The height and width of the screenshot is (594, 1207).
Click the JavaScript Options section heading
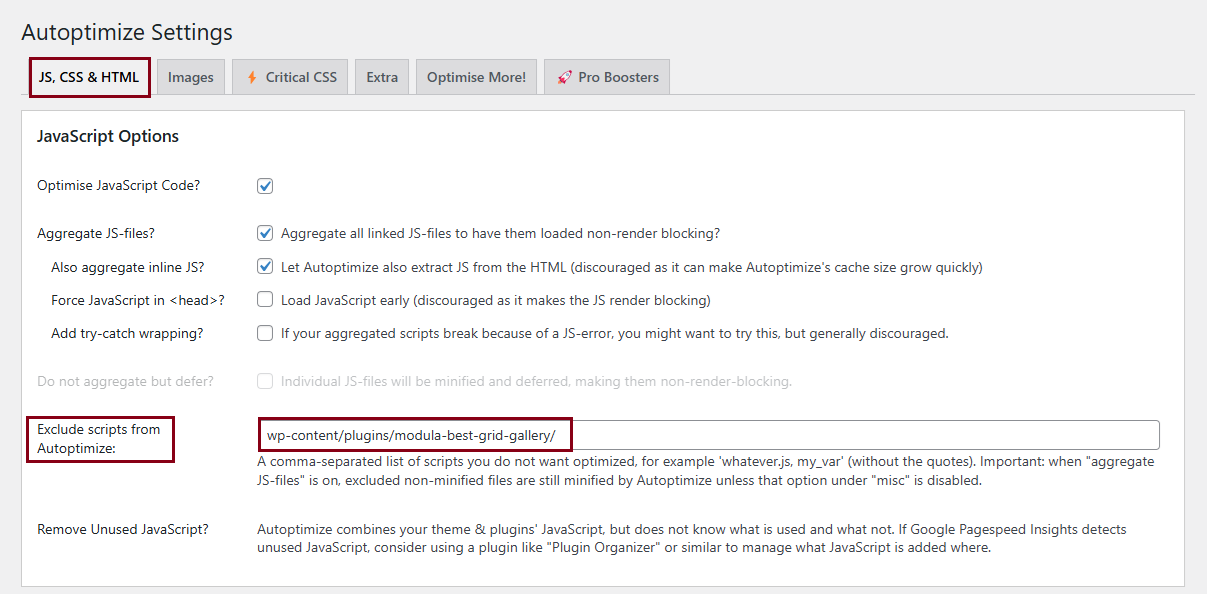(108, 136)
